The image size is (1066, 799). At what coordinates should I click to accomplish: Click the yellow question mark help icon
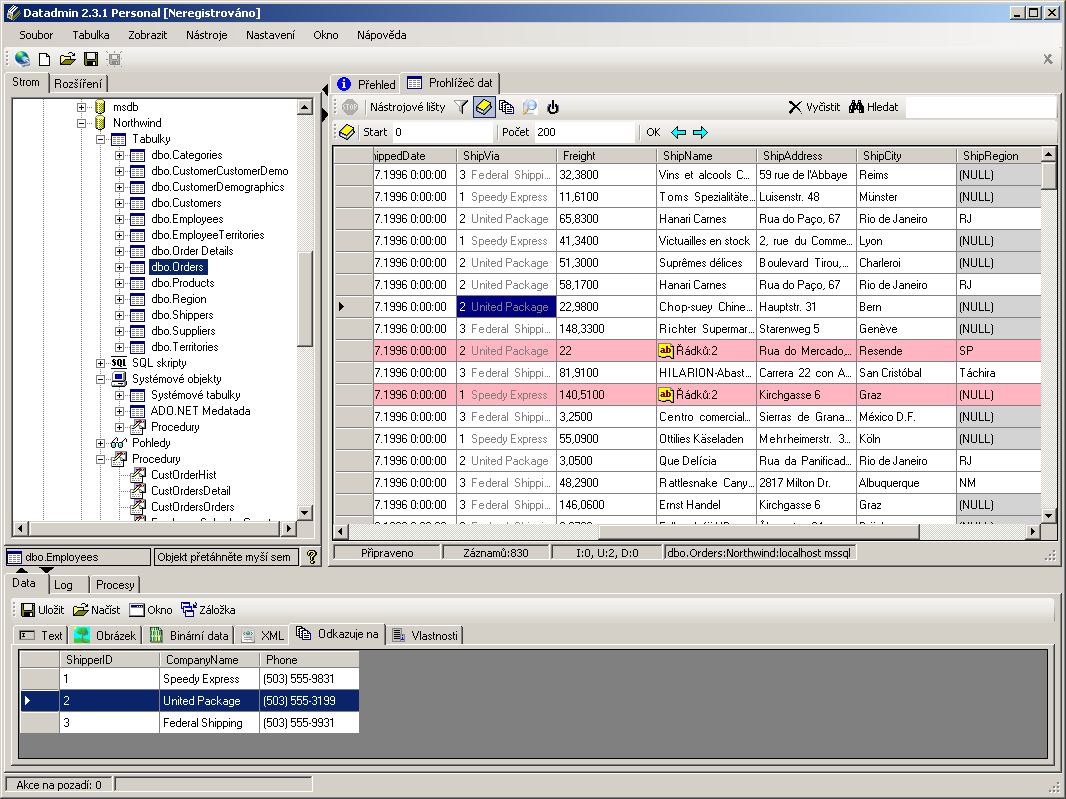311,557
